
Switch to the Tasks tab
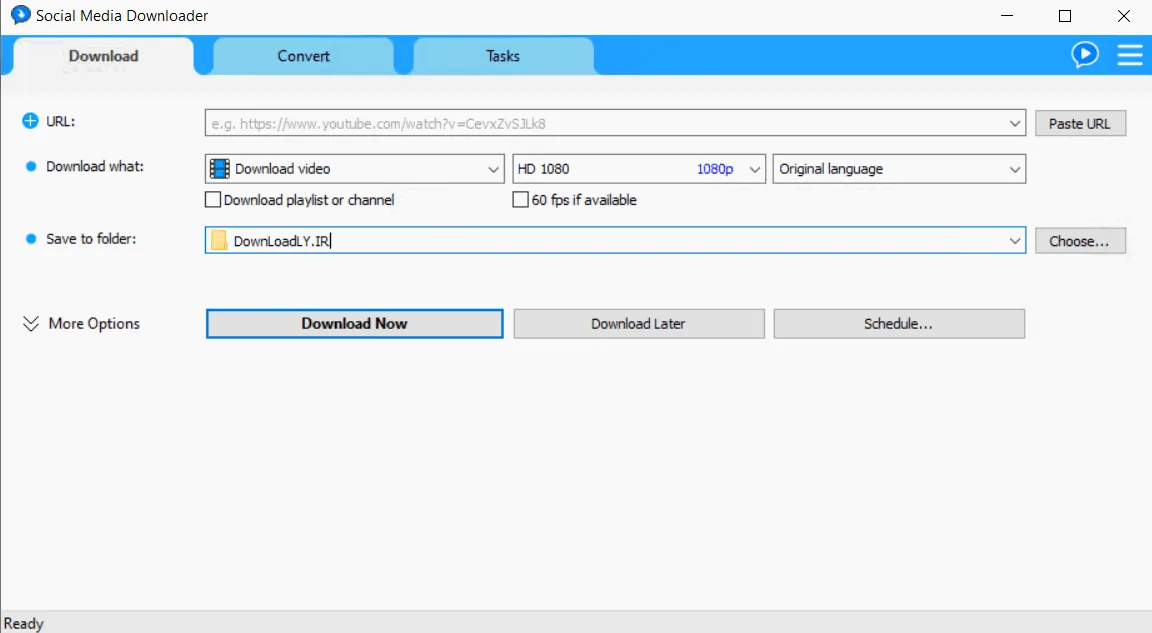pos(503,56)
